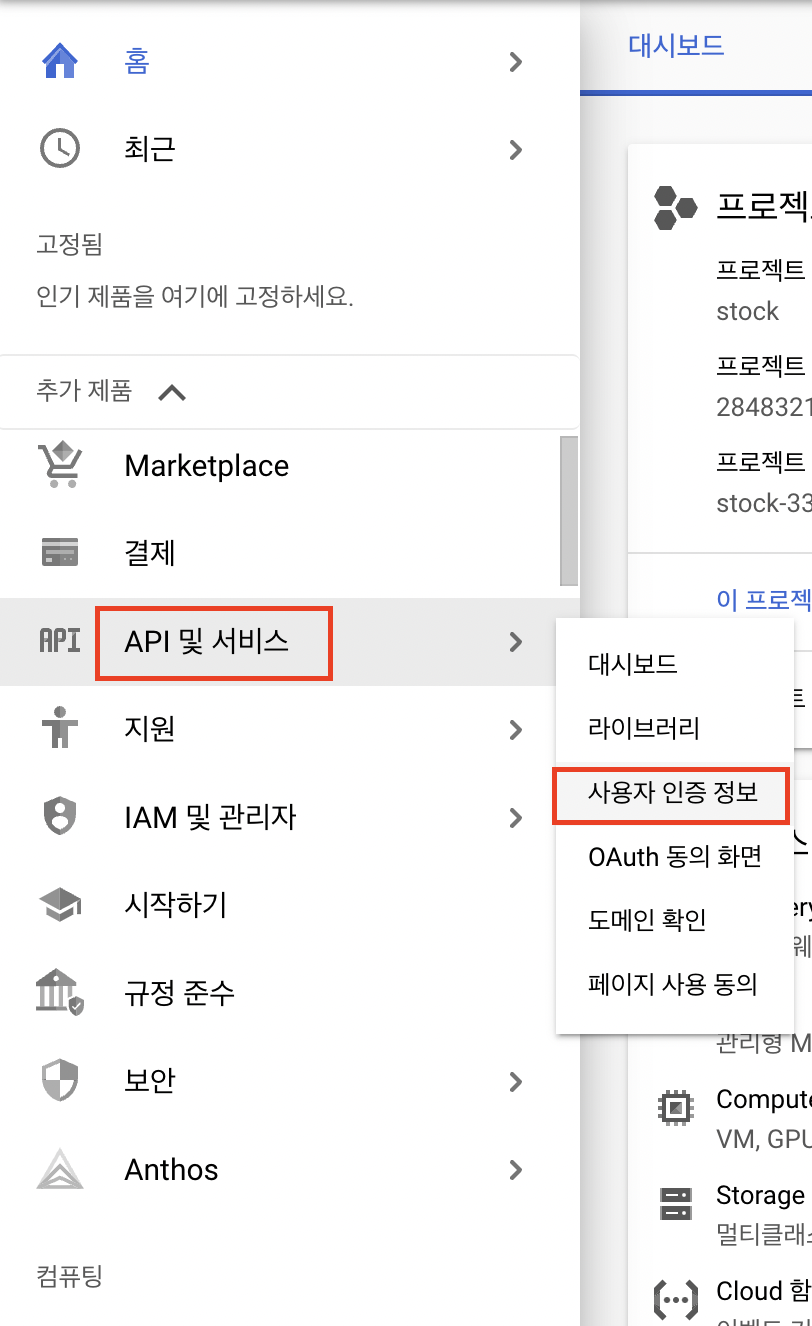Expand the Anthos submenu chevron
This screenshot has height=1326, width=812.
click(x=516, y=1169)
